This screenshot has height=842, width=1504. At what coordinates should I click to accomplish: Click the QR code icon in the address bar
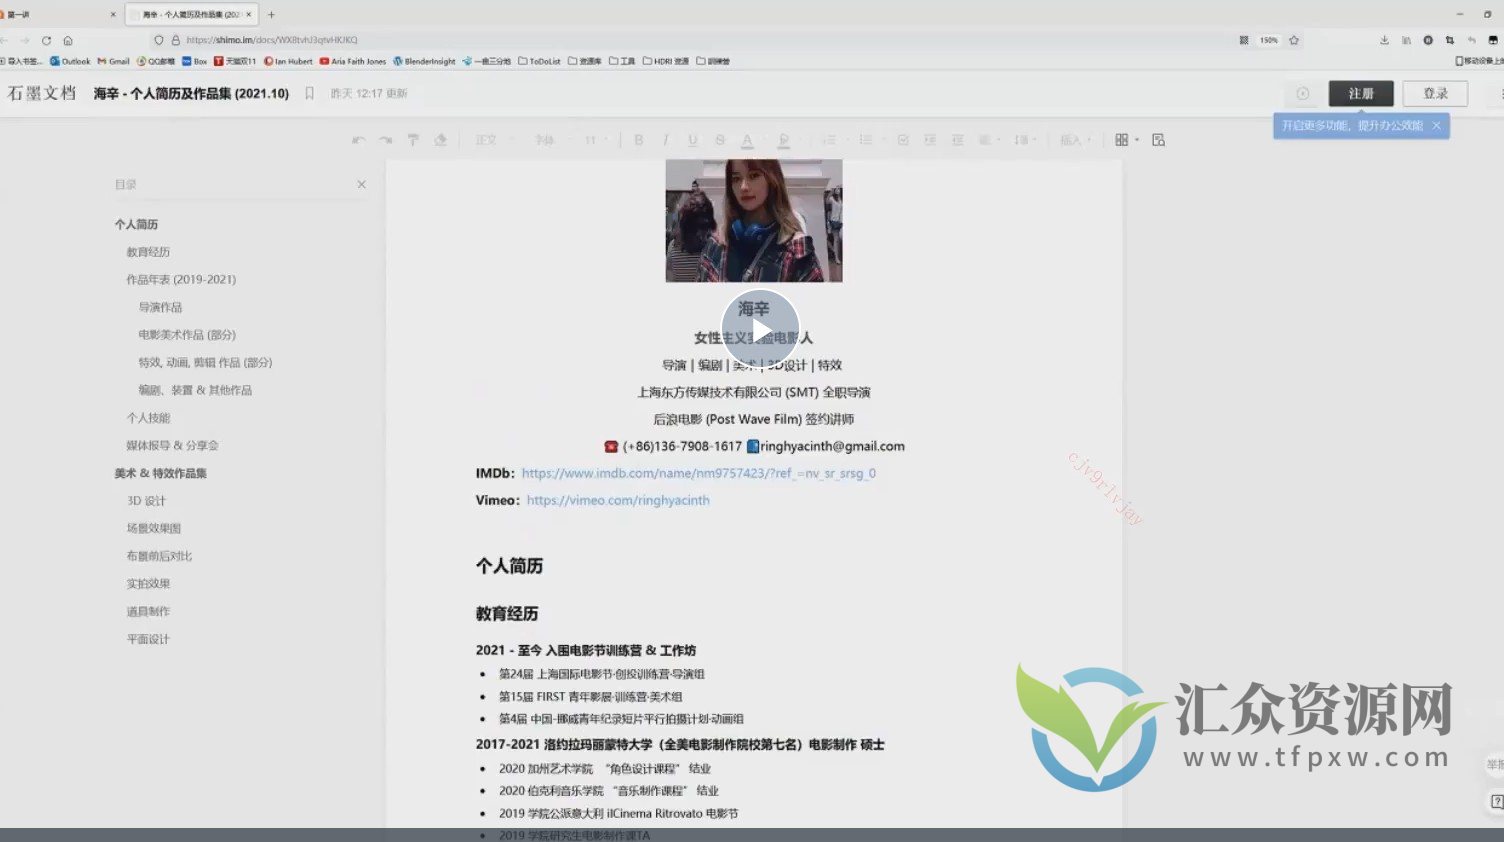click(1244, 40)
